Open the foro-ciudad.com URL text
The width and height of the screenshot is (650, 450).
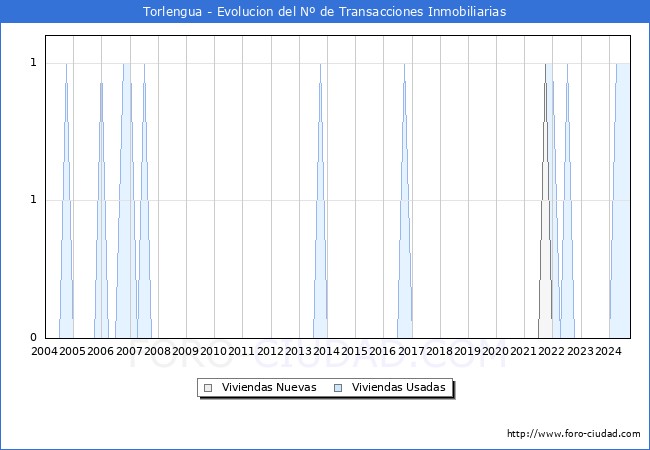point(574,434)
